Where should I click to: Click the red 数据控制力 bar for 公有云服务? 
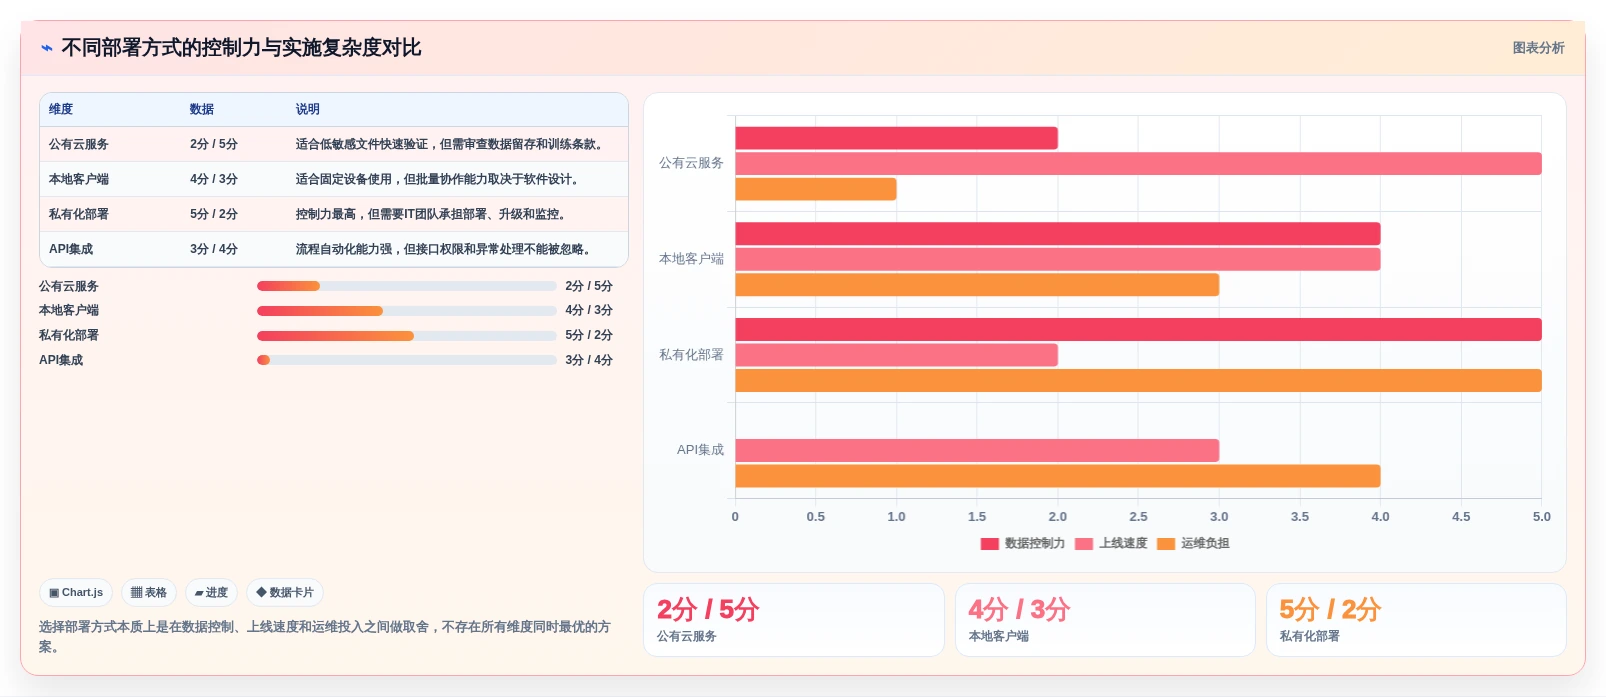tap(896, 138)
